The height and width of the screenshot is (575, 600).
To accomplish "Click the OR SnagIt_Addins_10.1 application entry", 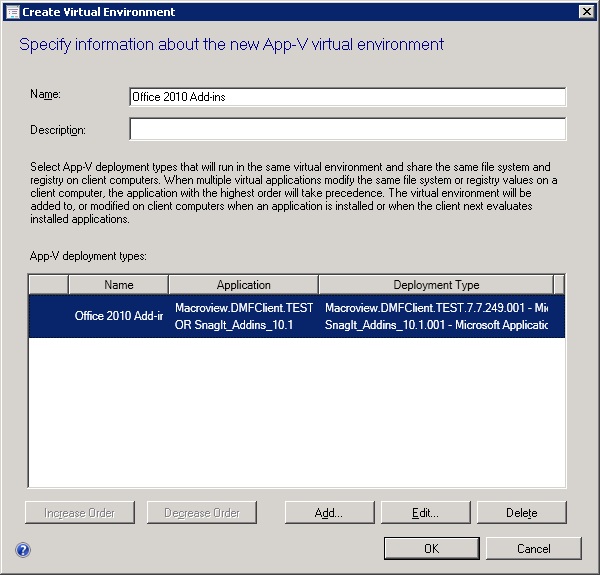I will click(x=233, y=325).
